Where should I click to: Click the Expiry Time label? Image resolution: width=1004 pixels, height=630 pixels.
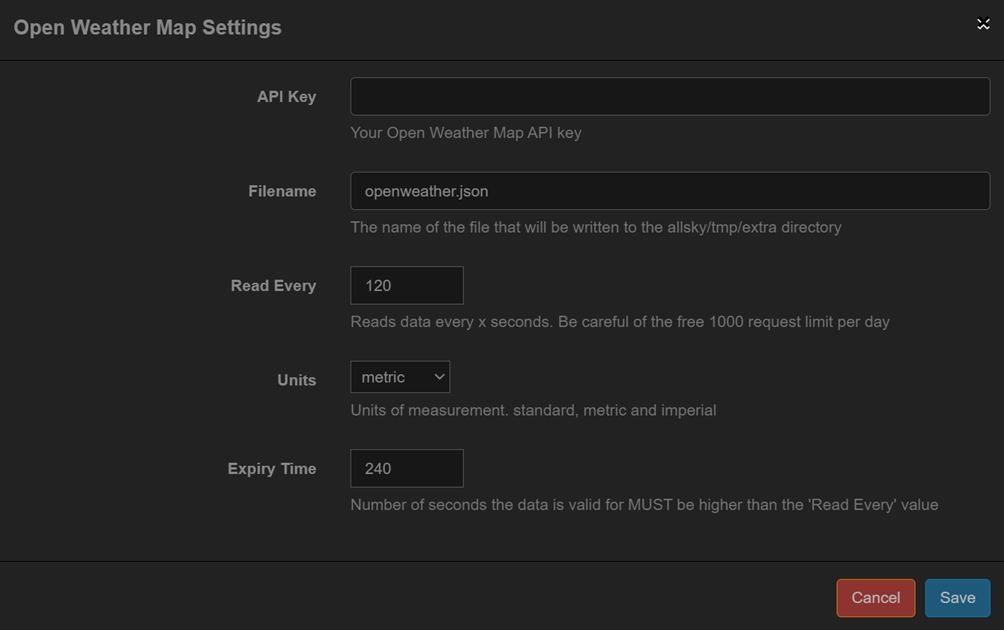pyautogui.click(x=271, y=469)
